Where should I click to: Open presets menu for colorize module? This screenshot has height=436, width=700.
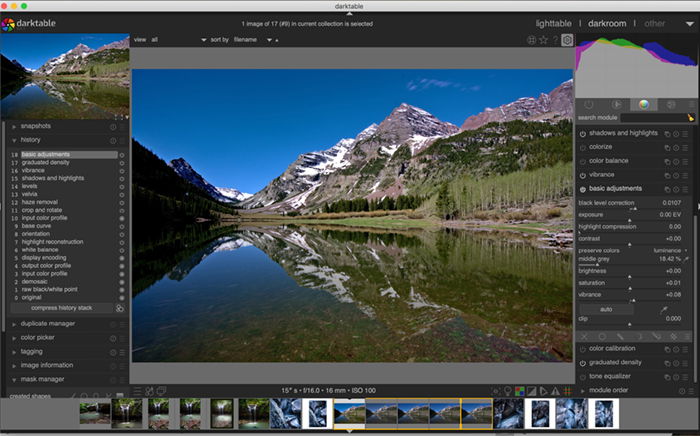tap(685, 147)
